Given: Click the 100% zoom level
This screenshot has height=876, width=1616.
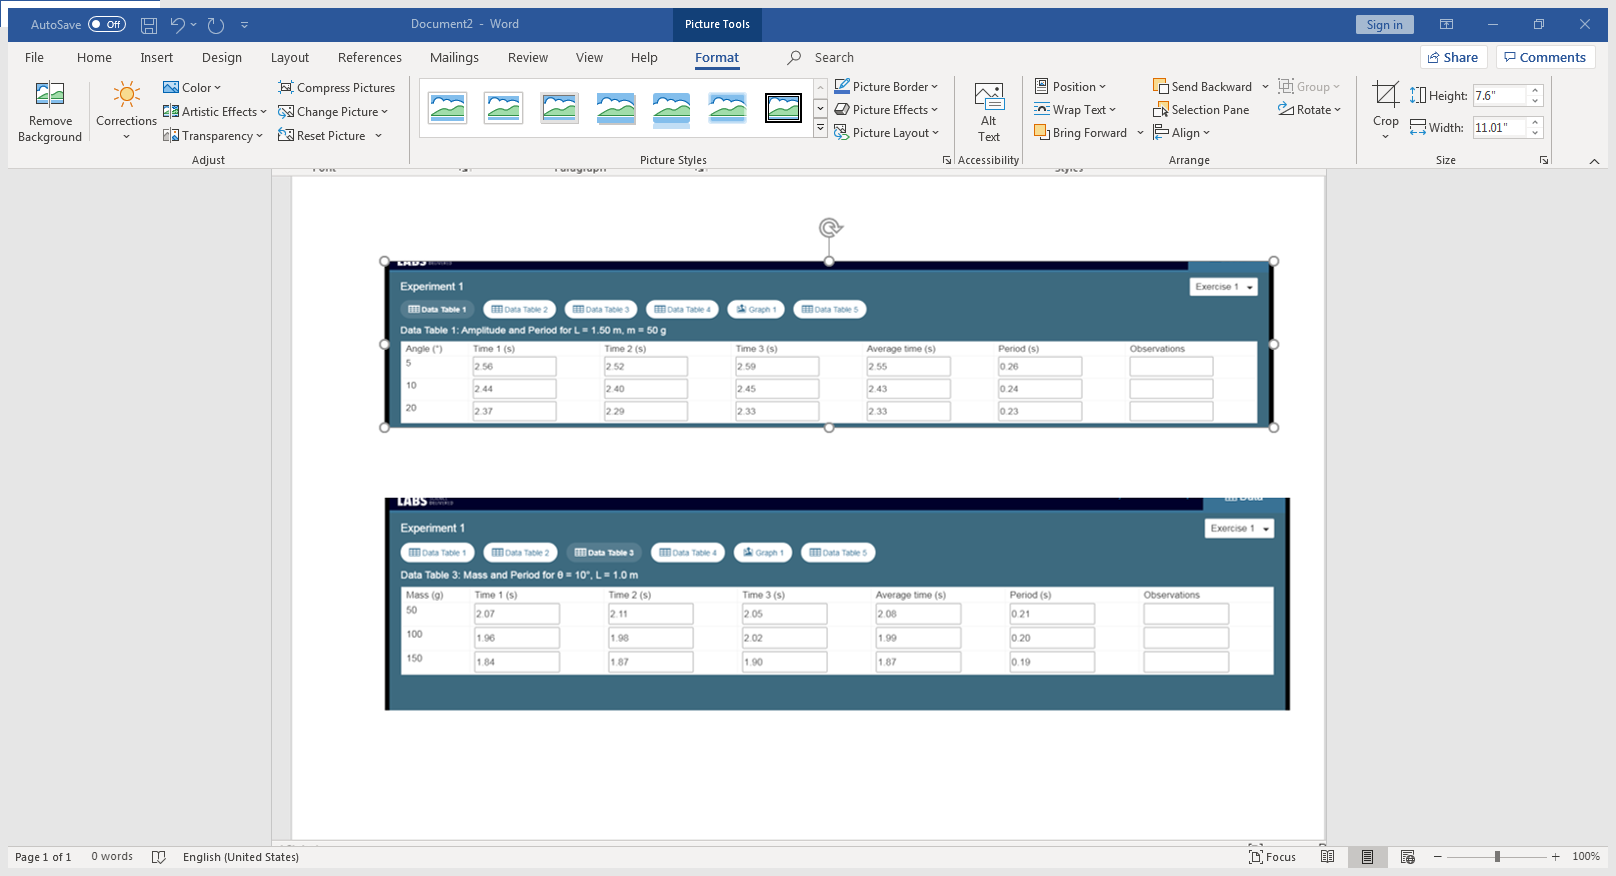Looking at the screenshot, I should tap(1586, 857).
